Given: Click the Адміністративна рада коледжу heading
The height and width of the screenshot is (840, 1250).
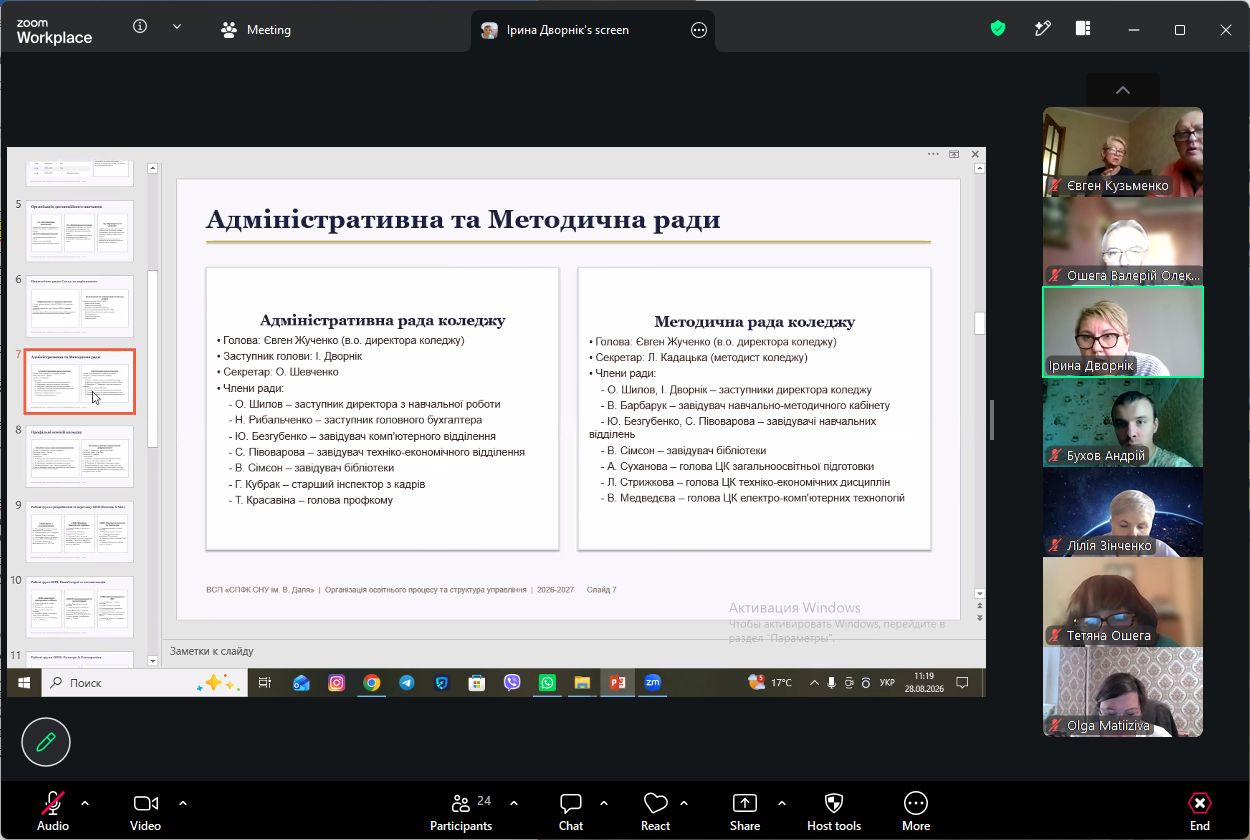Looking at the screenshot, I should (x=382, y=320).
